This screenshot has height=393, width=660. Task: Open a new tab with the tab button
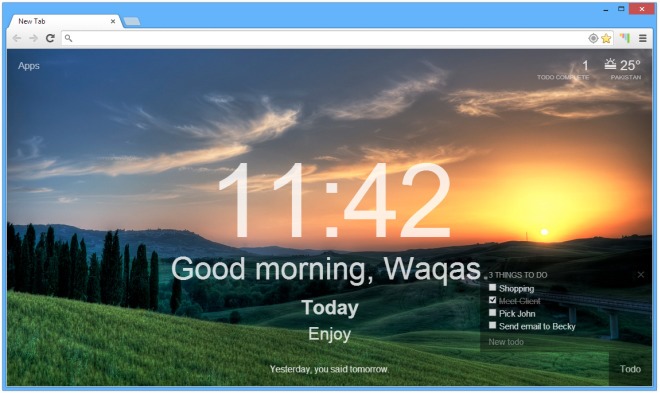coord(132,21)
